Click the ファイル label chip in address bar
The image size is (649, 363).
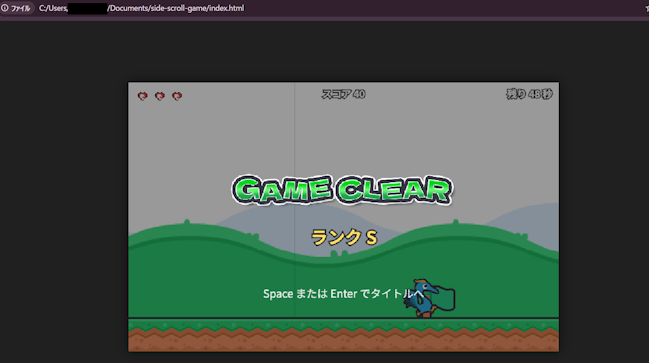[21, 8]
